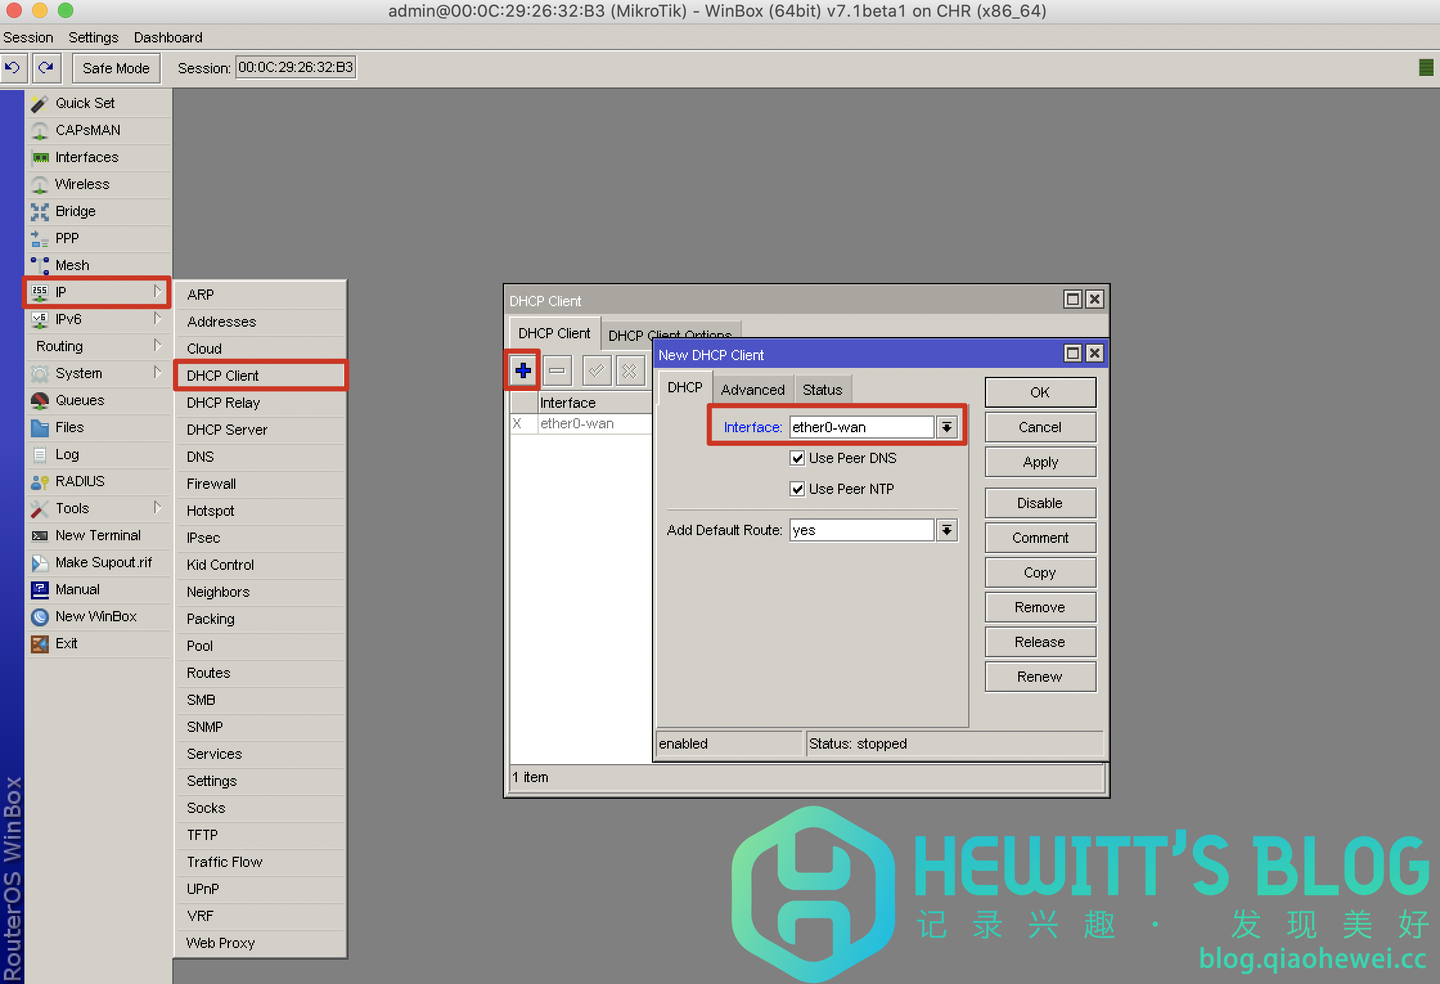This screenshot has width=1440, height=984.
Task: Open the Bridge sidebar entry
Action: [98, 211]
